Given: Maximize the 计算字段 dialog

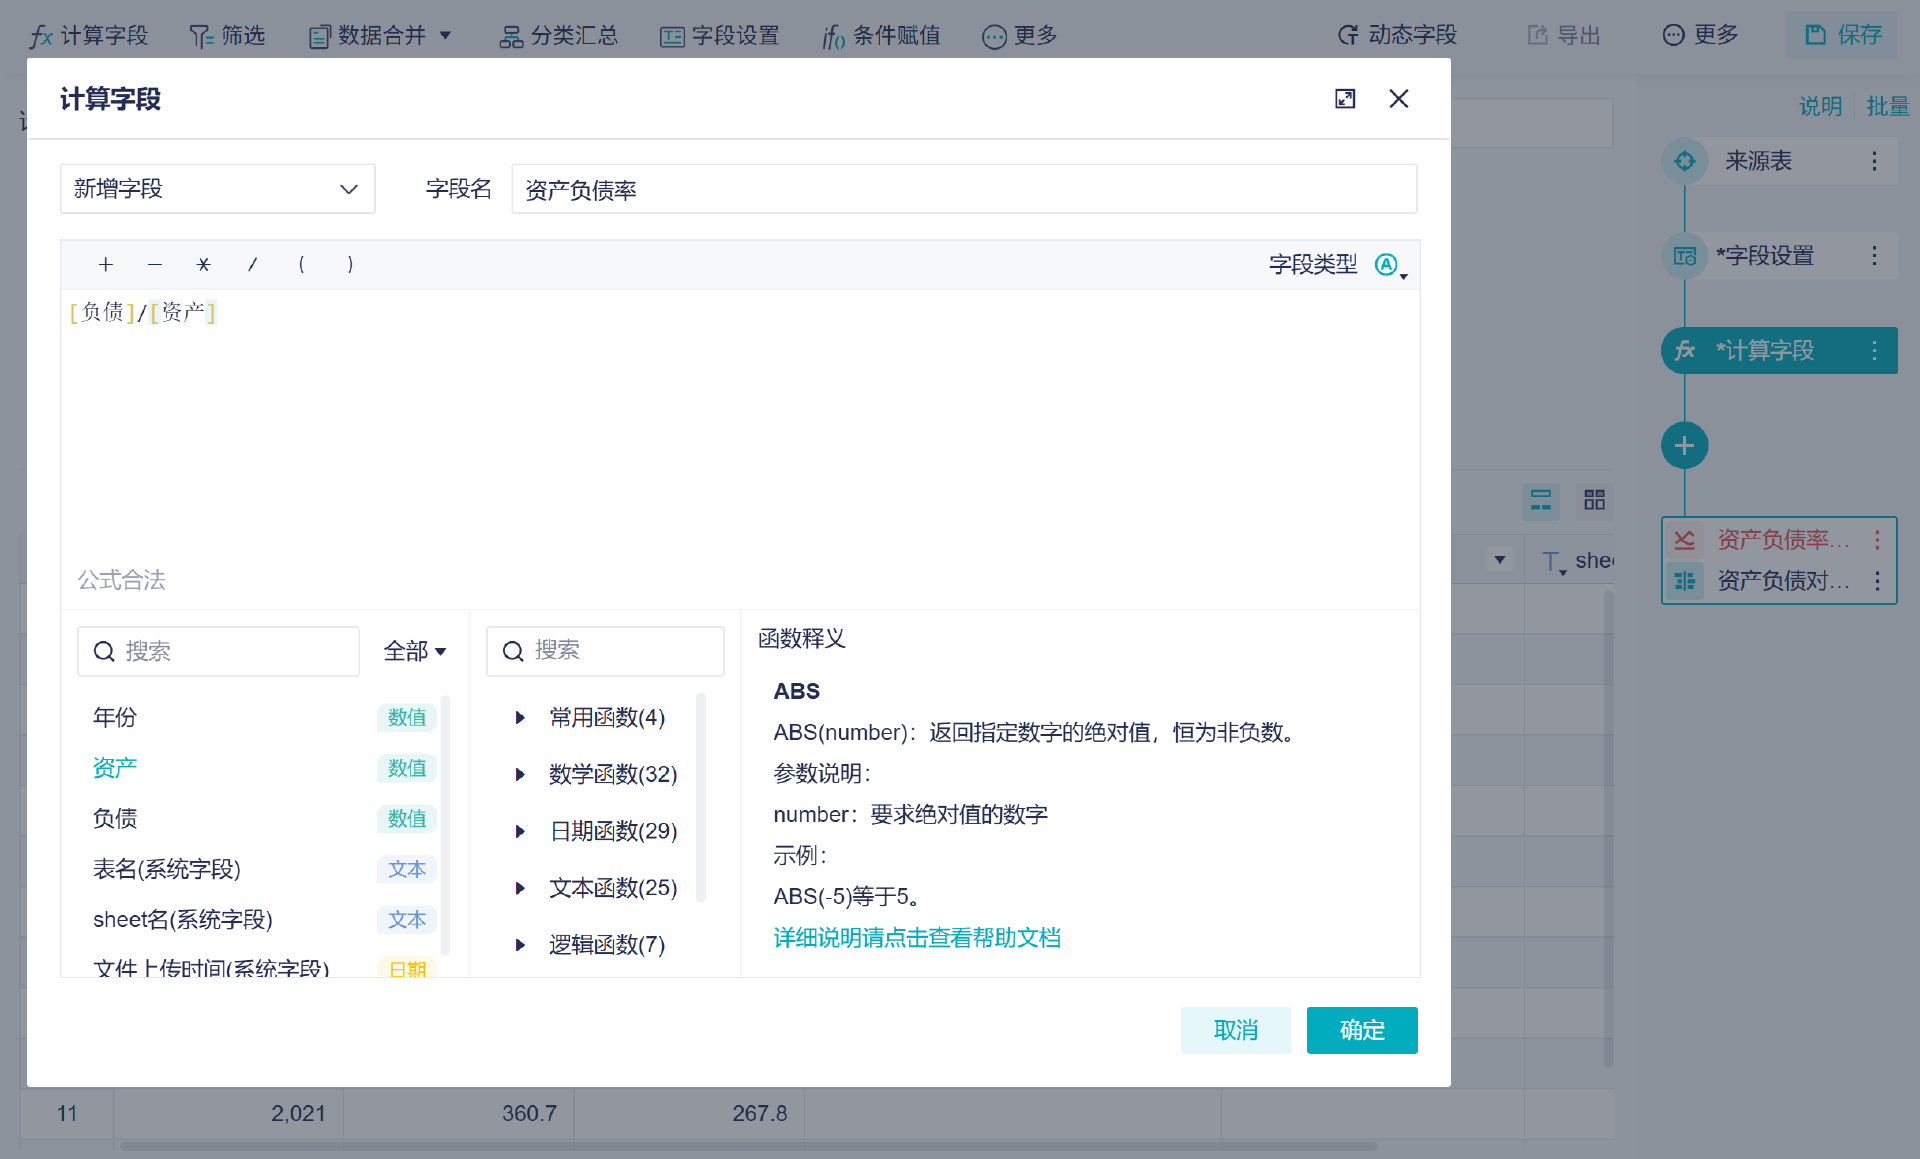Looking at the screenshot, I should 1345,99.
